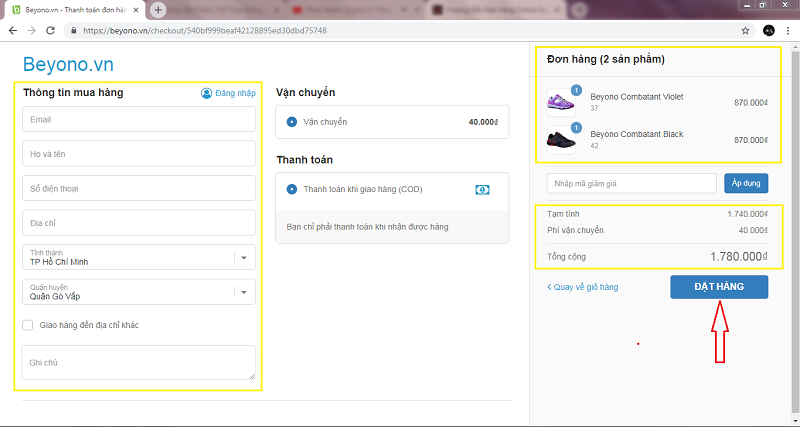Click the Áp dụng discount button
The height and width of the screenshot is (427, 800).
point(746,183)
